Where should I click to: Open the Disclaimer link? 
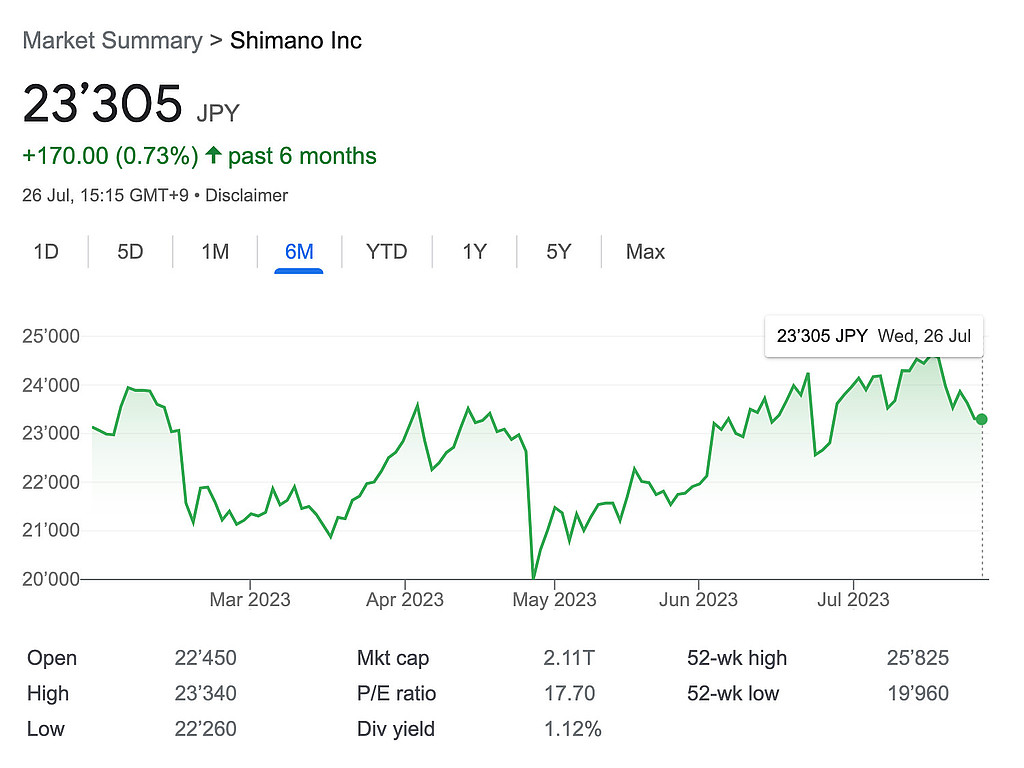coord(246,196)
